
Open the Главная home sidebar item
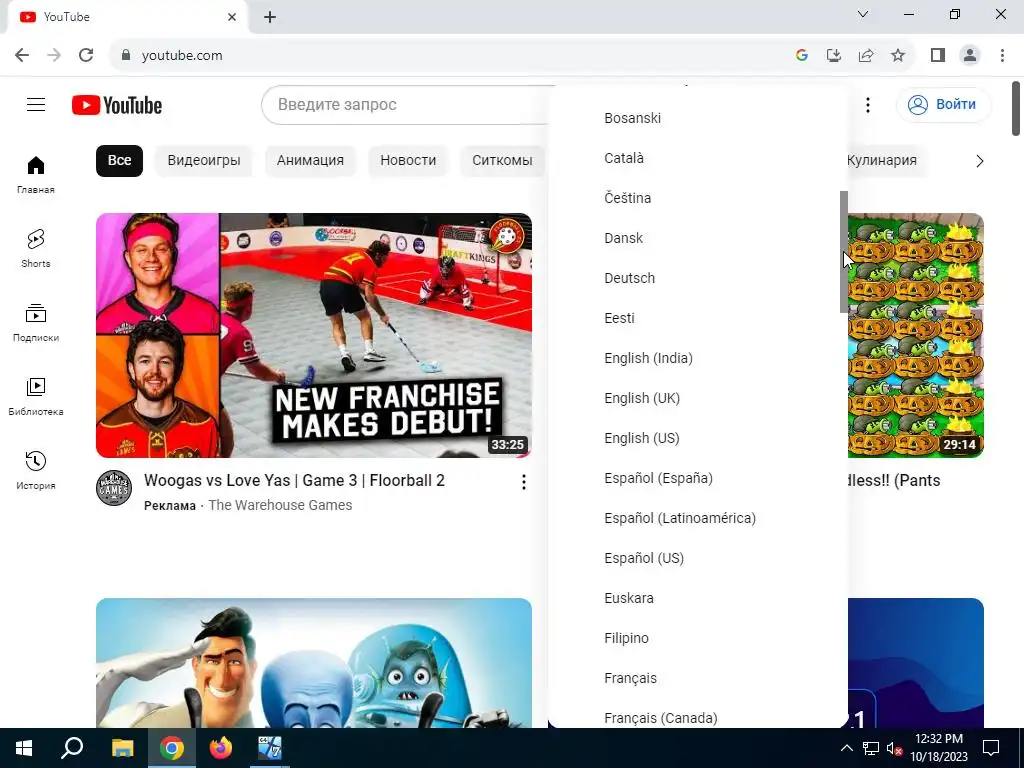click(36, 175)
